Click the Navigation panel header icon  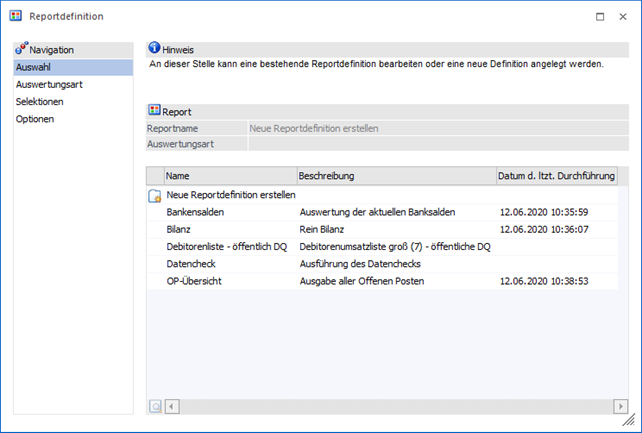click(x=22, y=49)
